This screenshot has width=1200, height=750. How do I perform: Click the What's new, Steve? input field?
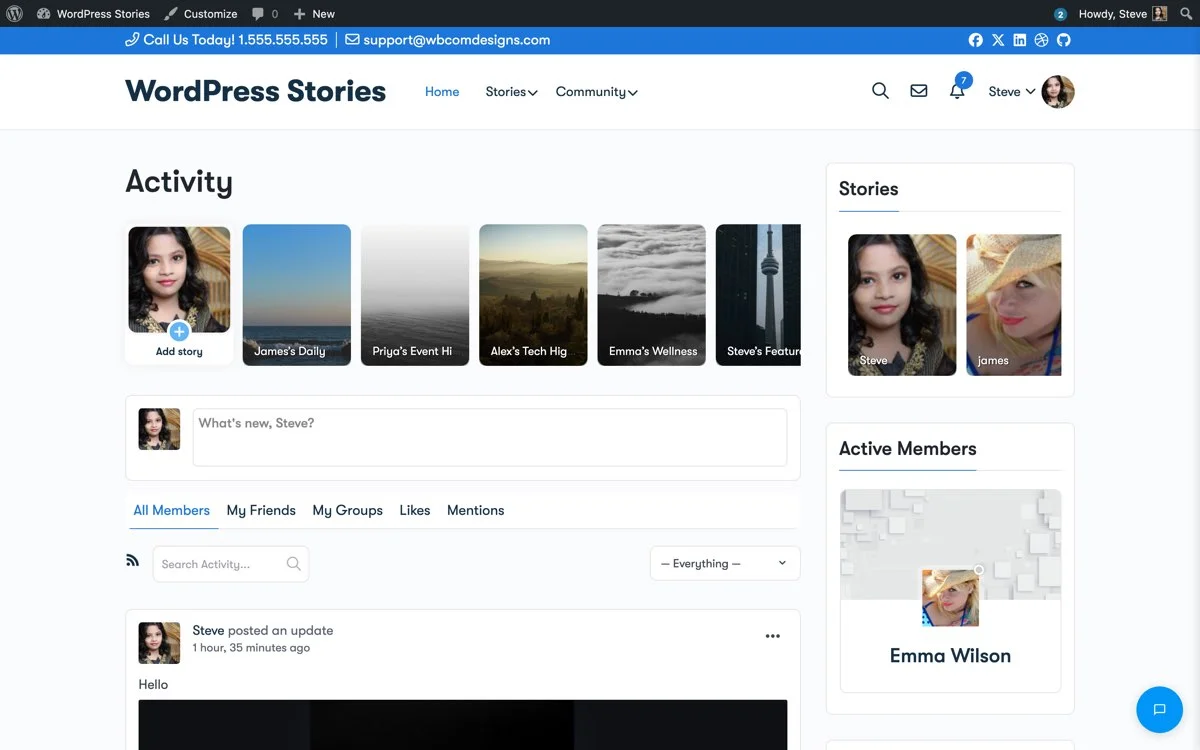point(490,436)
